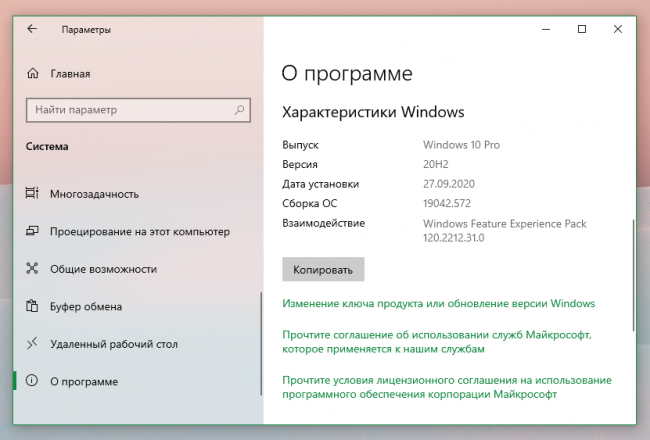
Task: Click the О программе info icon
Action: pos(32,381)
